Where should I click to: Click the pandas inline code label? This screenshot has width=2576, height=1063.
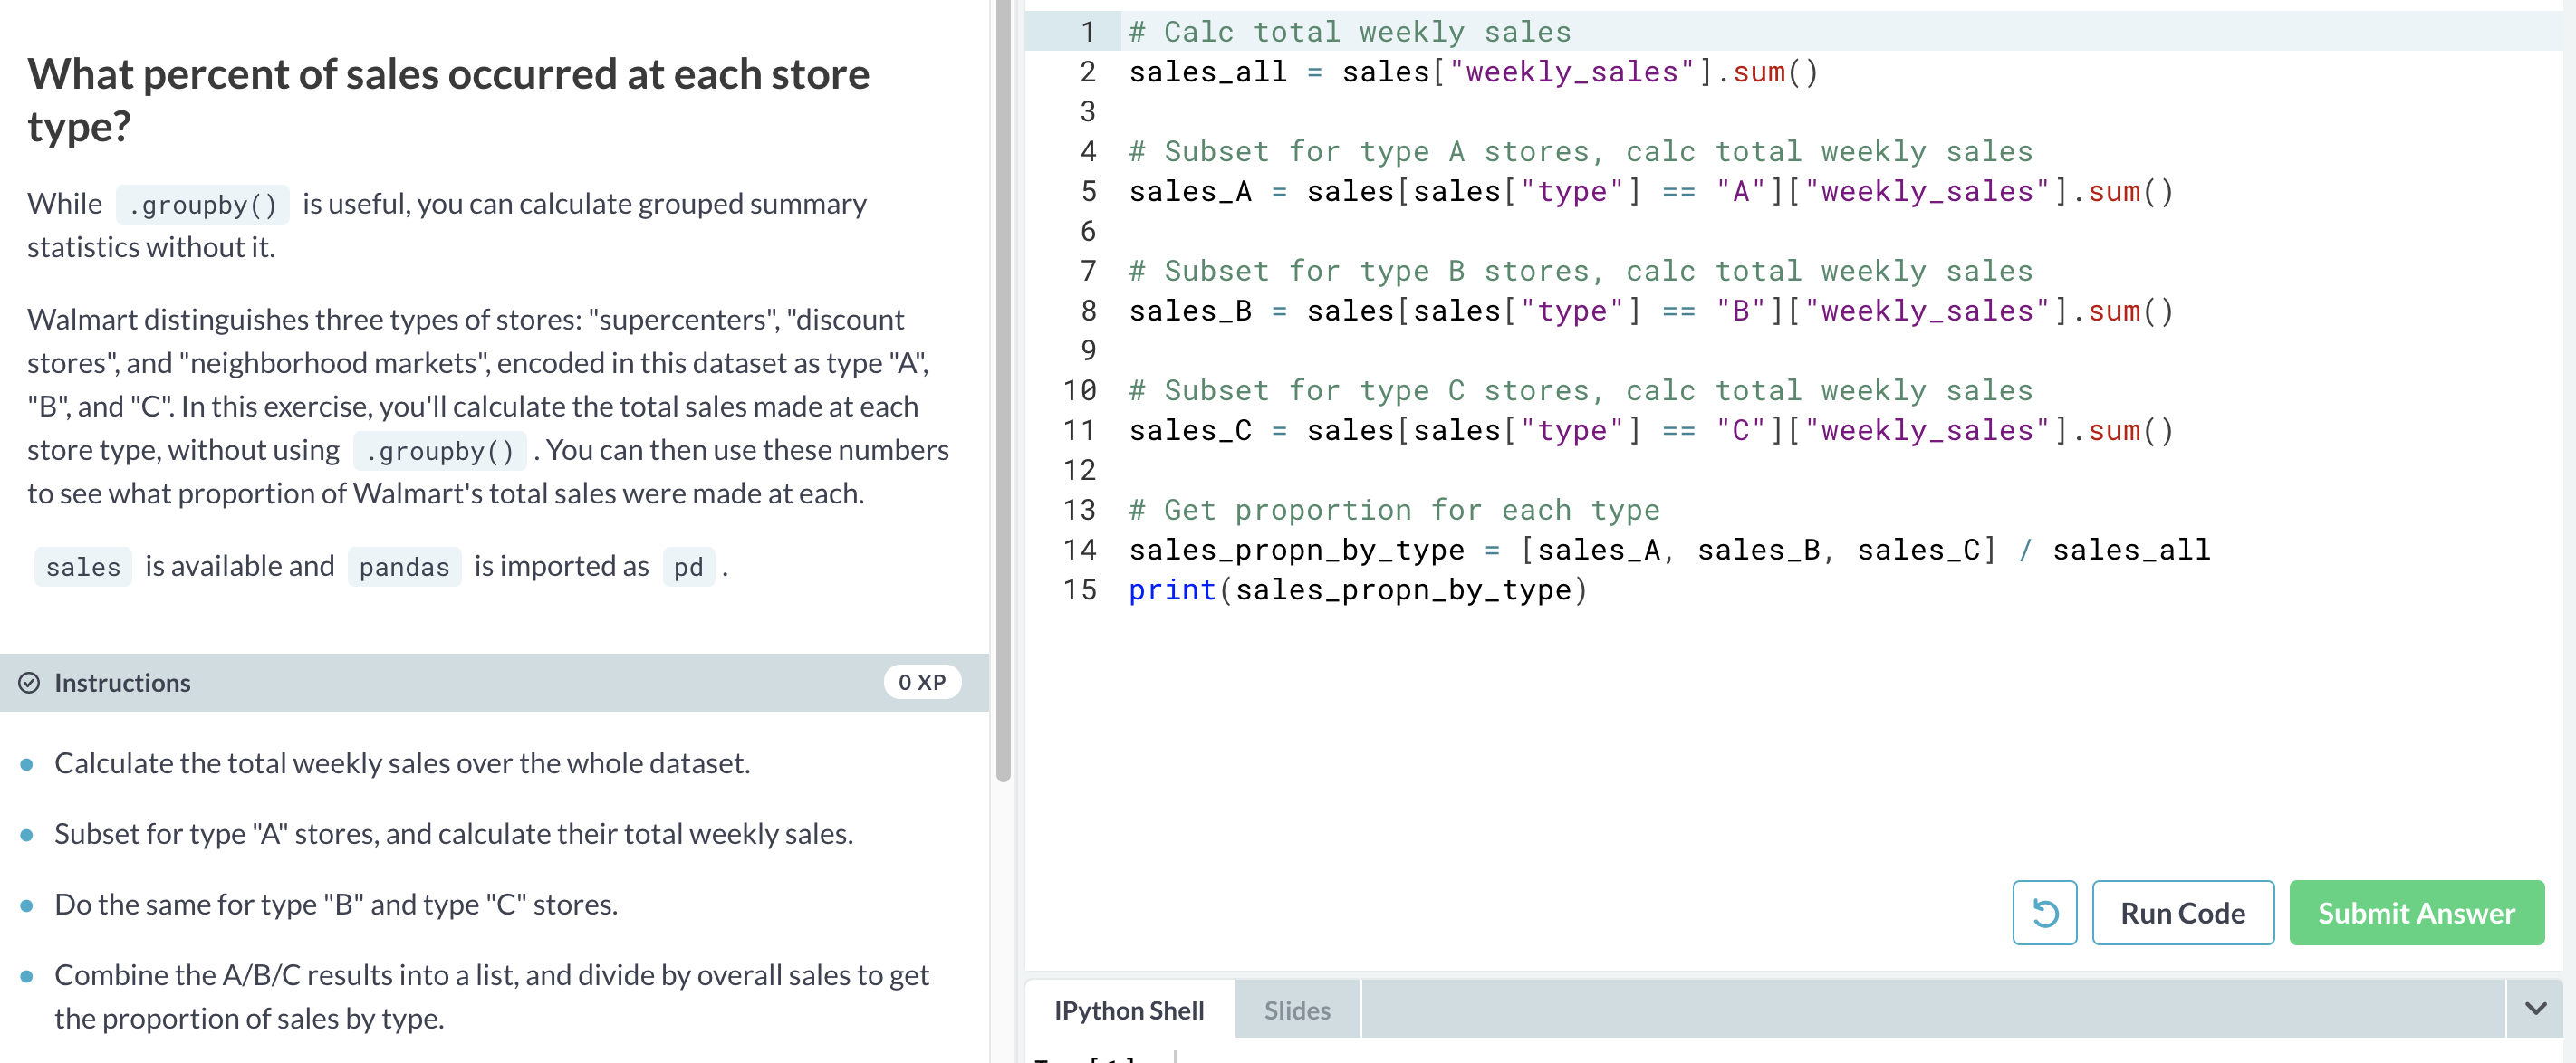click(404, 567)
